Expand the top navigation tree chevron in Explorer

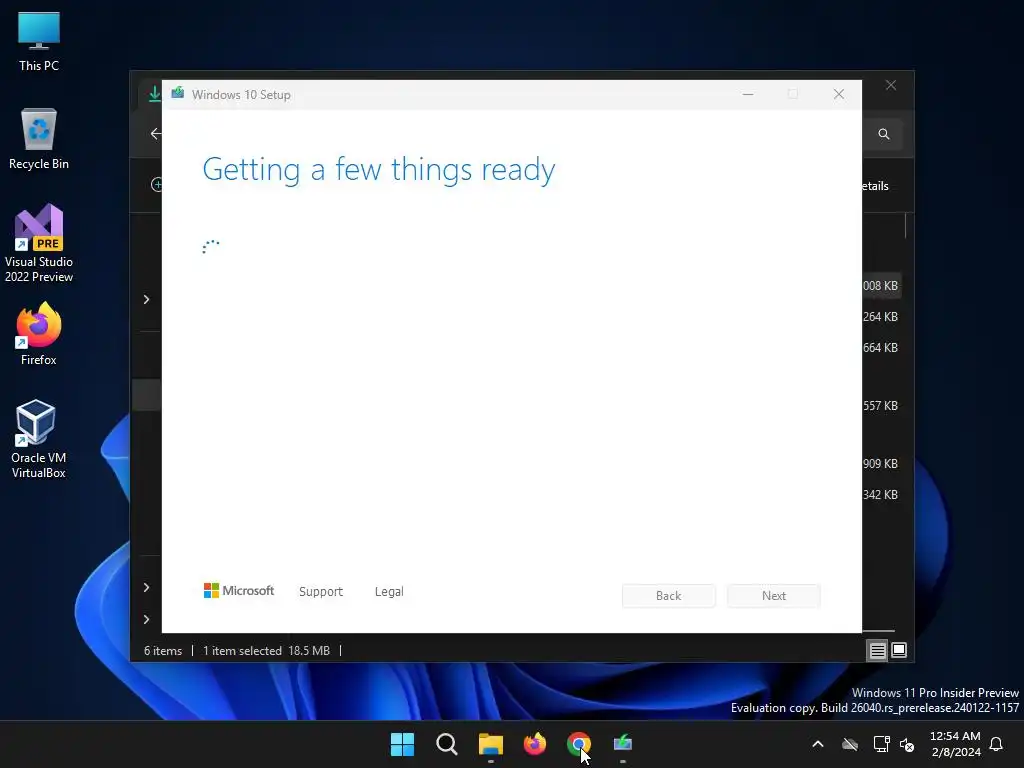pos(146,299)
